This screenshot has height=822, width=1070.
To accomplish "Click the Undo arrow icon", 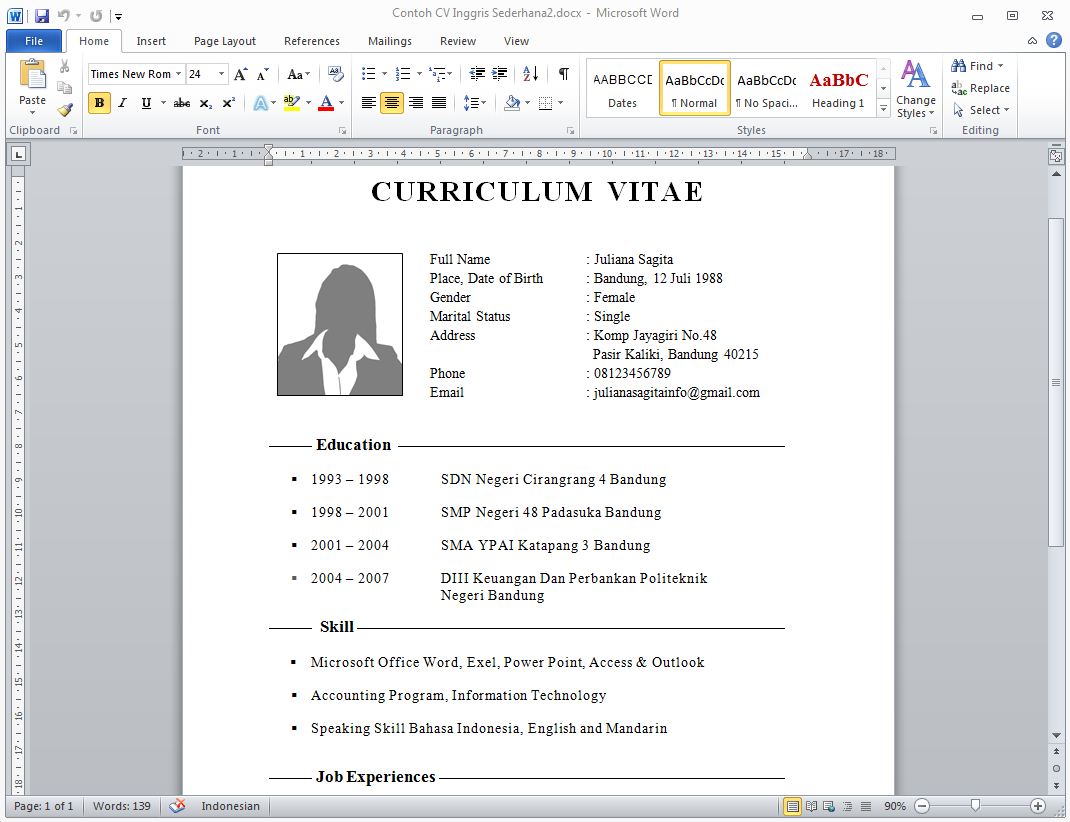I will point(64,15).
